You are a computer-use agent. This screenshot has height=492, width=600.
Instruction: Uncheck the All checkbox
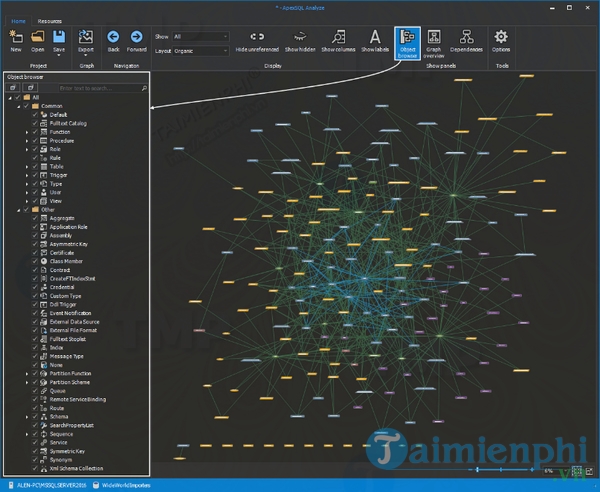click(x=17, y=98)
